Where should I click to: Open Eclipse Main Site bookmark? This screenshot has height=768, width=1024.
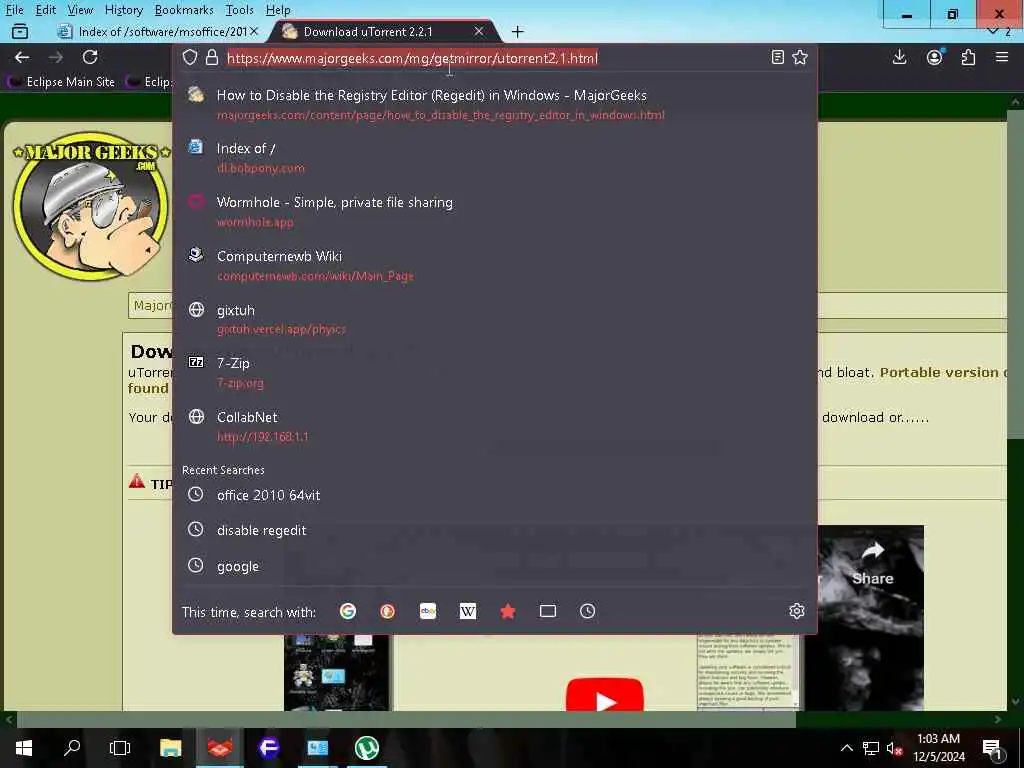pyautogui.click(x=62, y=82)
